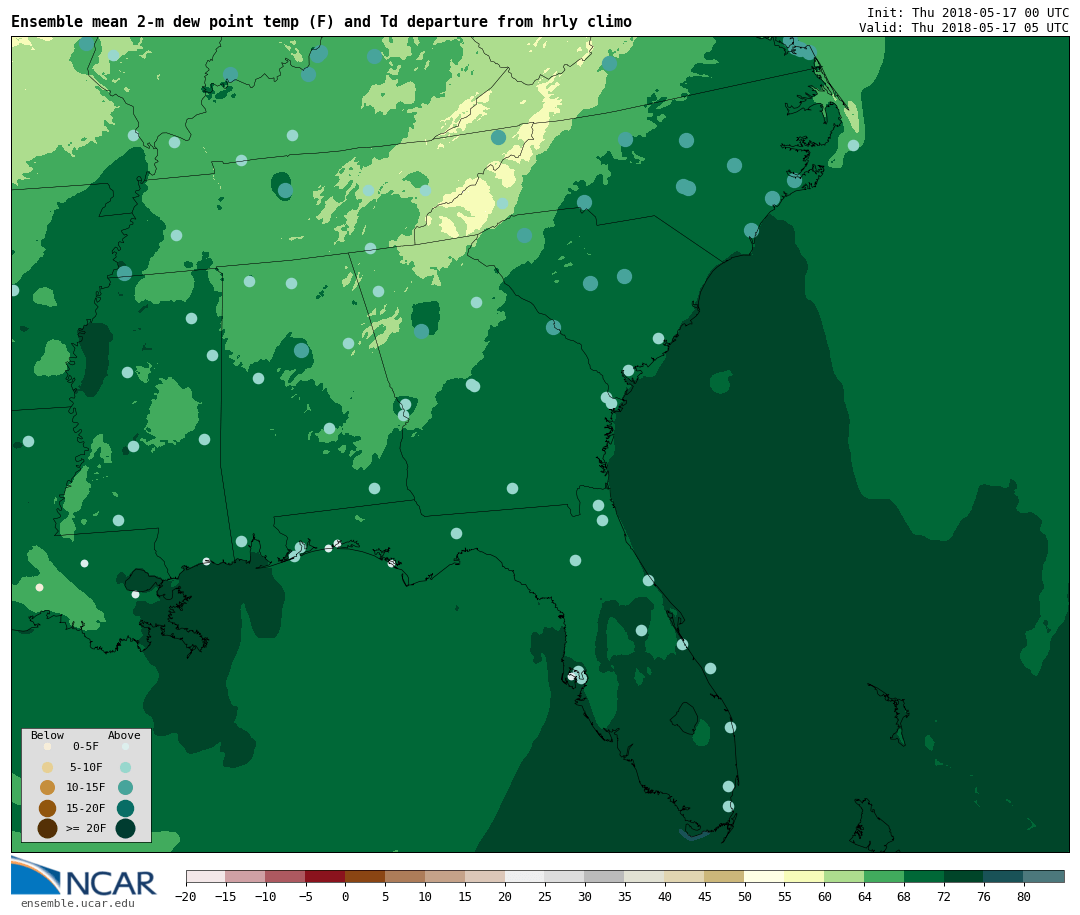The width and height of the screenshot is (1080, 915).
Task: Click the Above 15-20F legend dot
Action: pos(125,808)
